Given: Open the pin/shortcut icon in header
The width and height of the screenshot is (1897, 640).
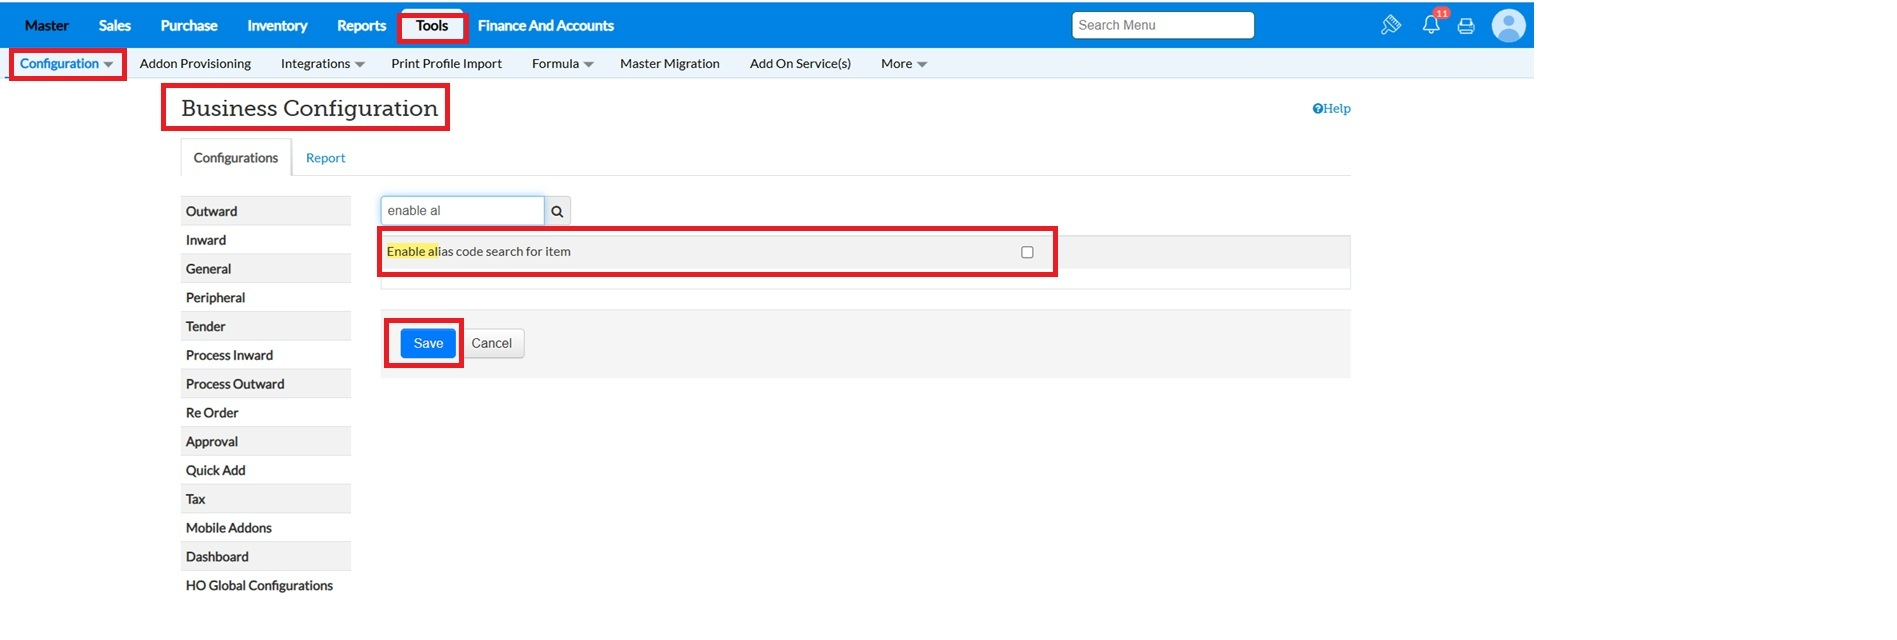Looking at the screenshot, I should (x=1390, y=25).
